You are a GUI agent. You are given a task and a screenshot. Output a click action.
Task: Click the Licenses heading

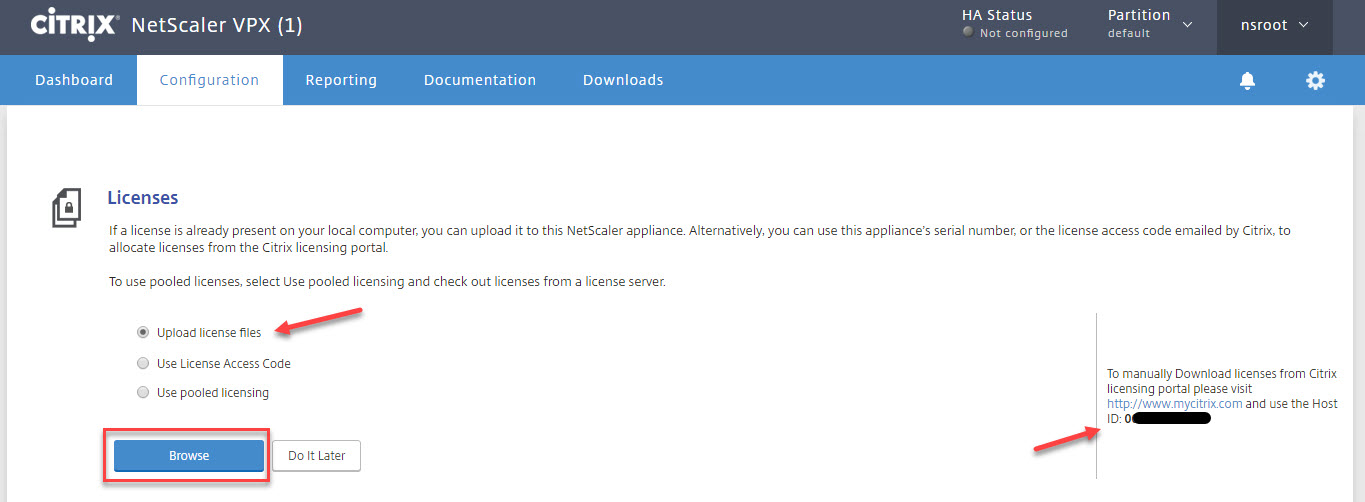[143, 198]
